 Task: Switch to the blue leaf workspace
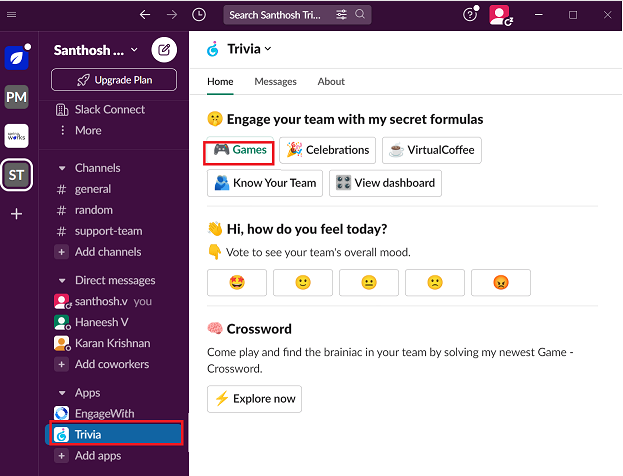[x=17, y=58]
